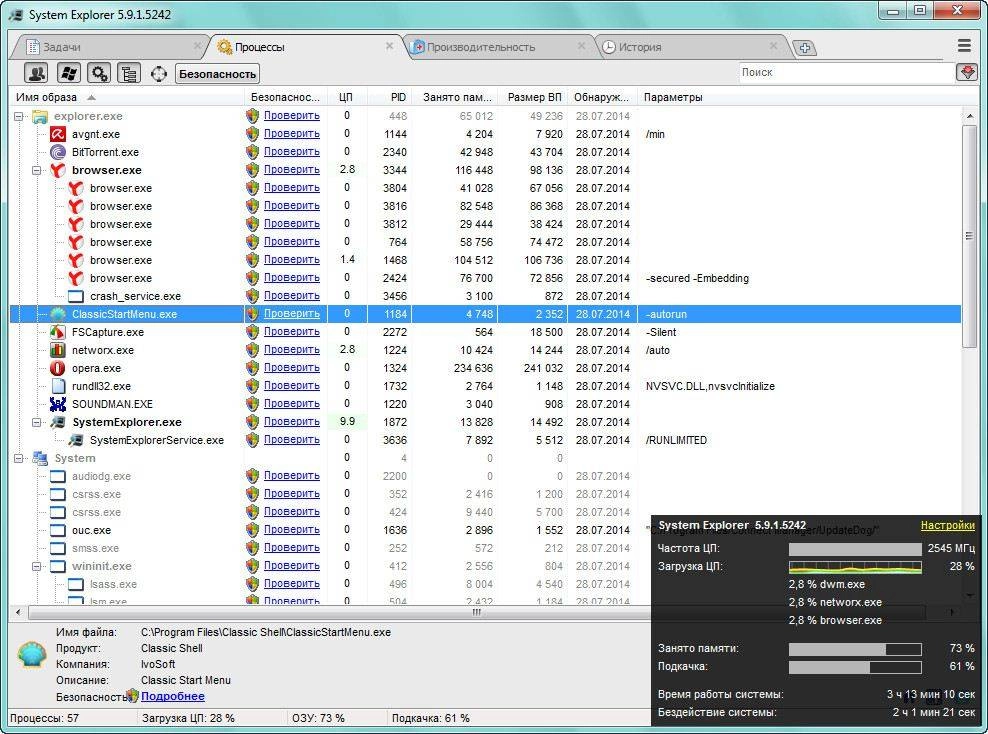Click Проверить link for BitTorrent.exe
Screen dimensions: 988x734
tap(292, 151)
